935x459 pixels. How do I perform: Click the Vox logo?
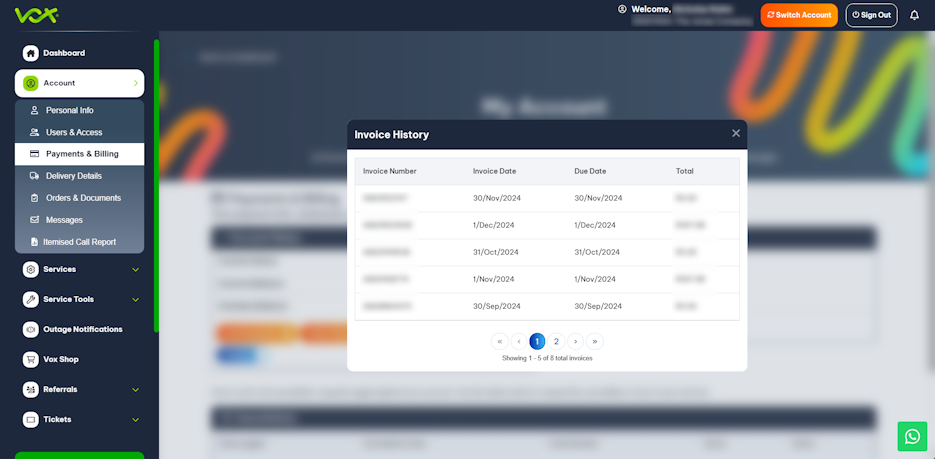[x=36, y=15]
